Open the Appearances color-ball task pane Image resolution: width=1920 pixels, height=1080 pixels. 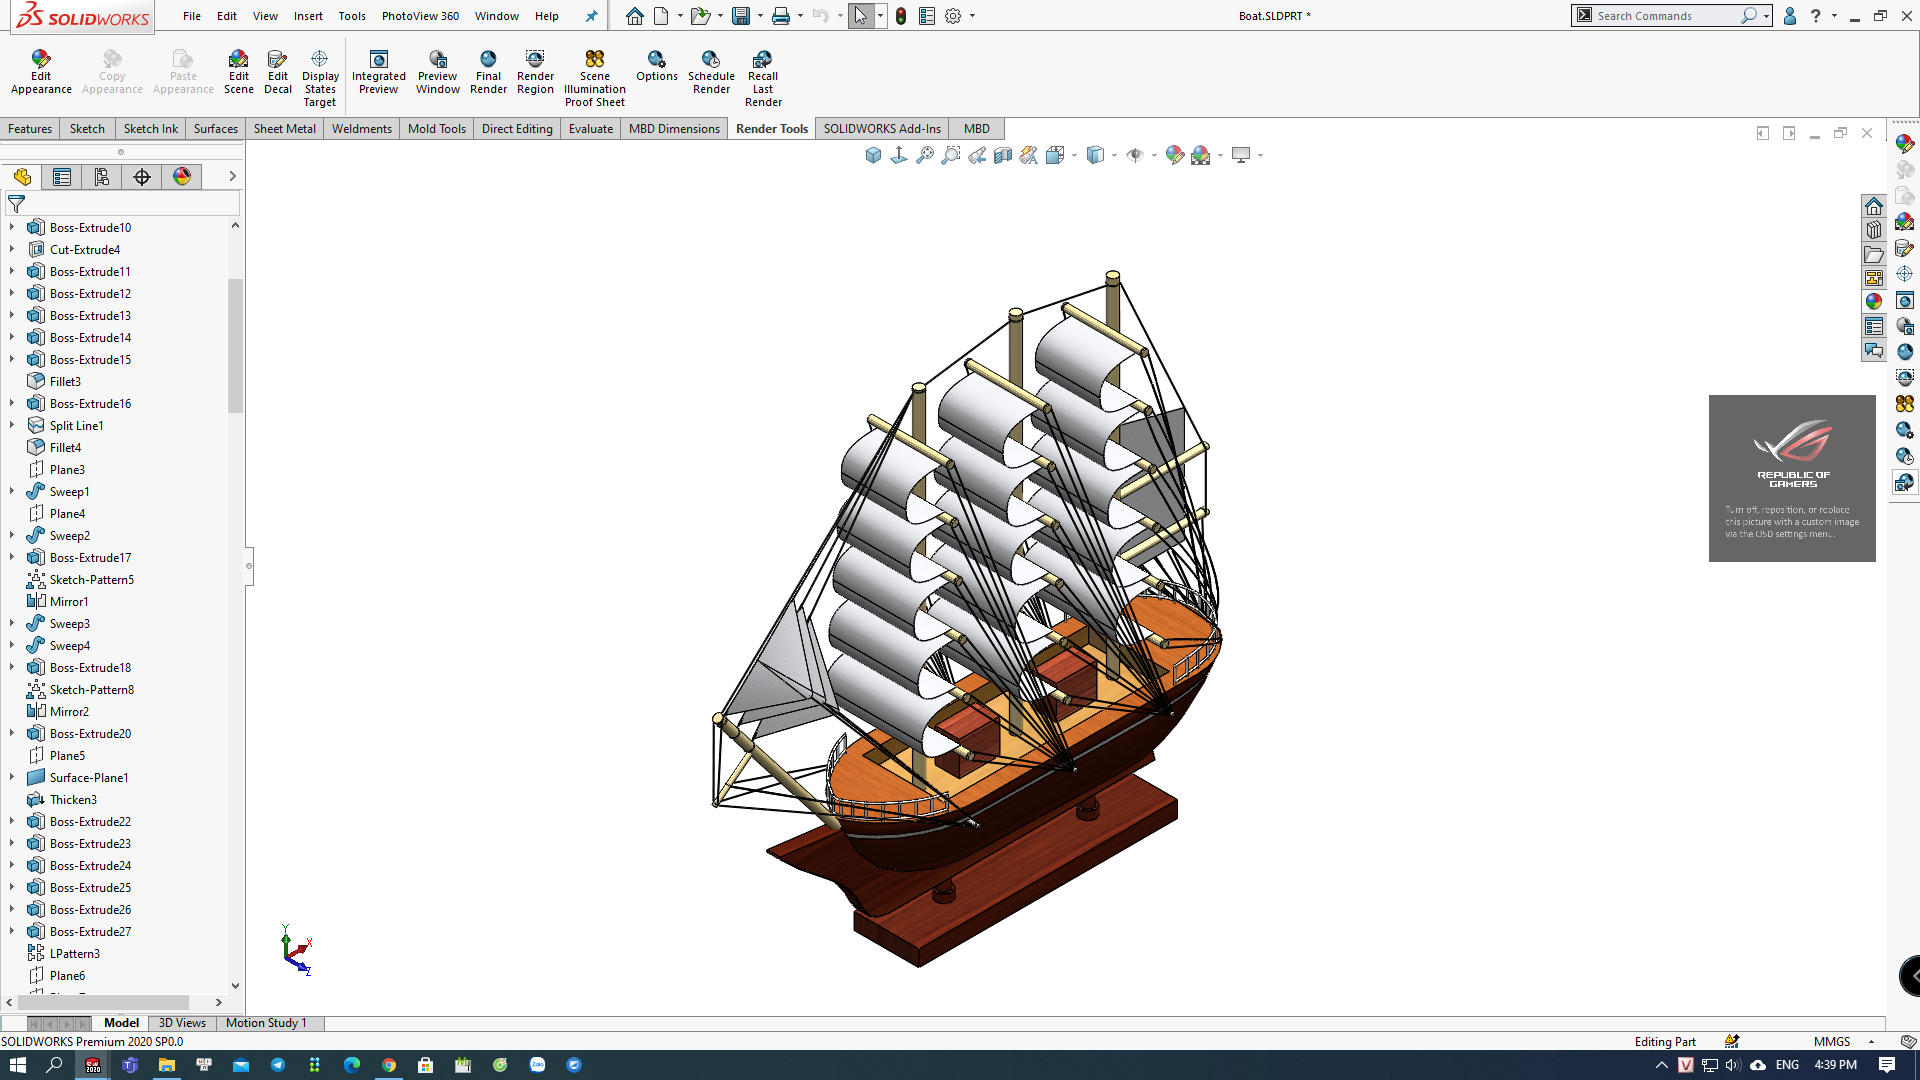tap(1873, 301)
